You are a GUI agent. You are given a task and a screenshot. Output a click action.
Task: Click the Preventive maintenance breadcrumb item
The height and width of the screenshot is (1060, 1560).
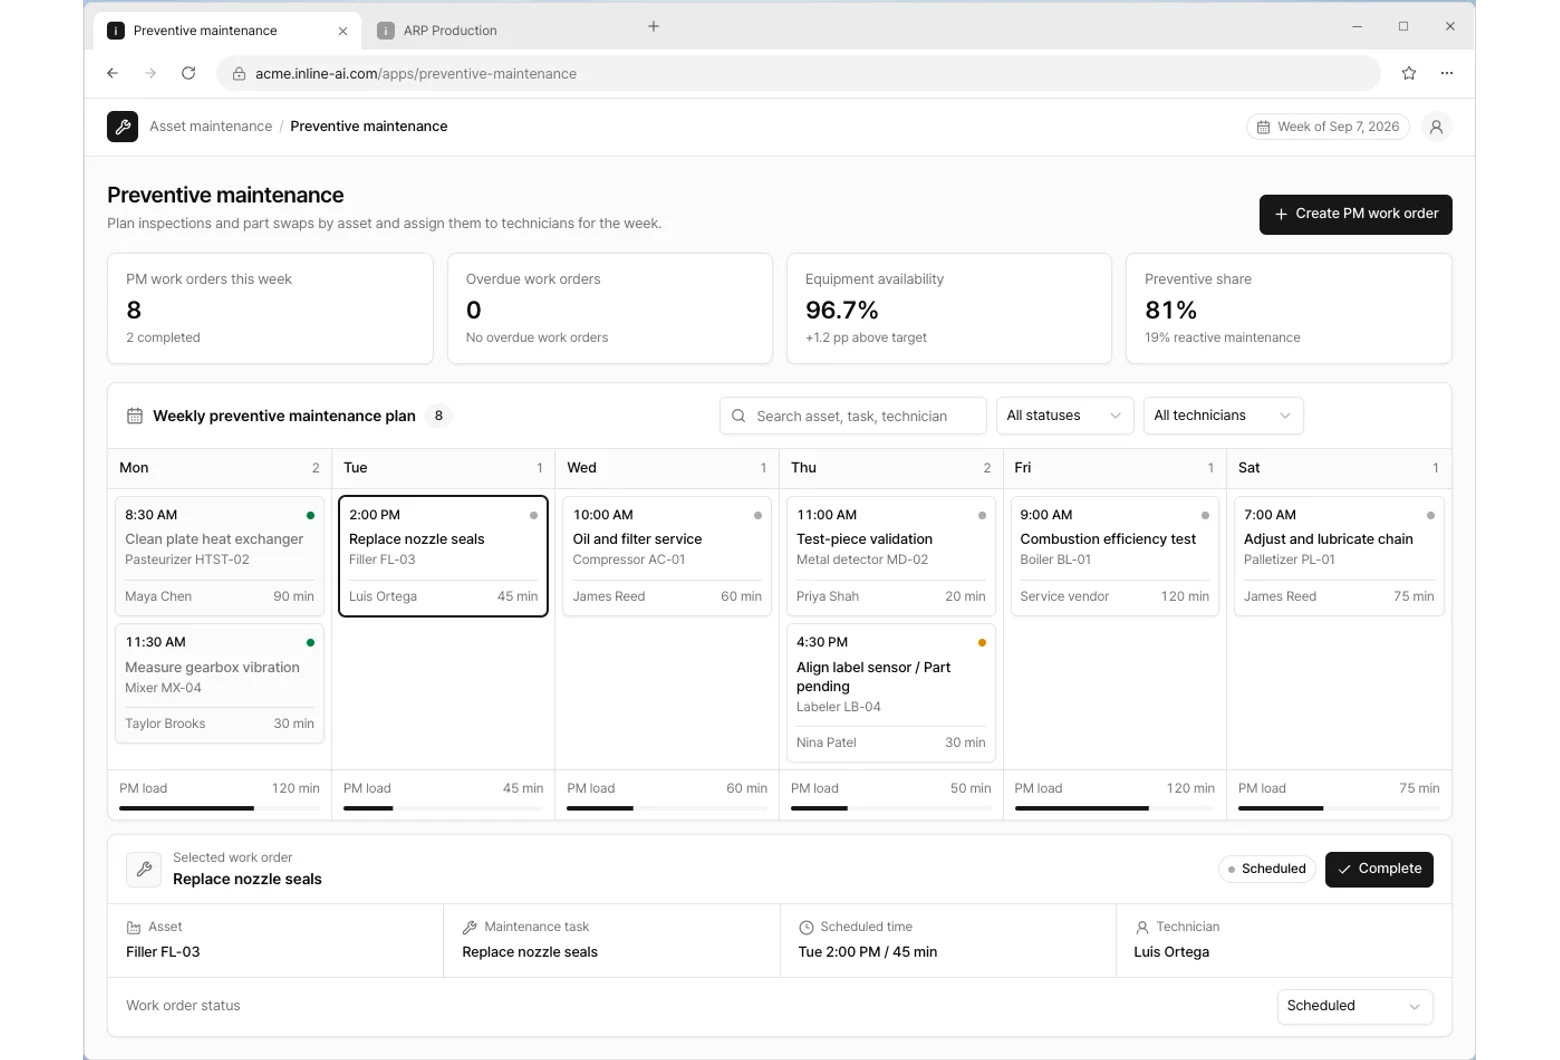tap(369, 127)
